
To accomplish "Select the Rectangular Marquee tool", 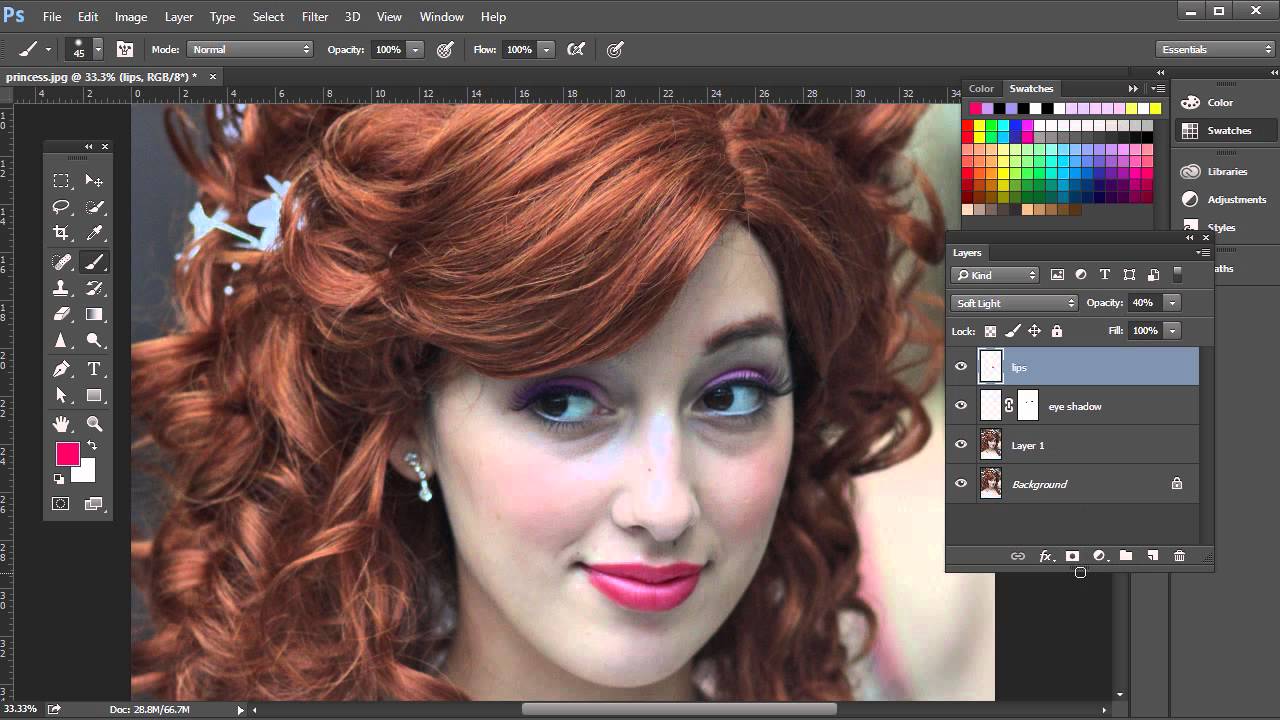I will [x=62, y=181].
